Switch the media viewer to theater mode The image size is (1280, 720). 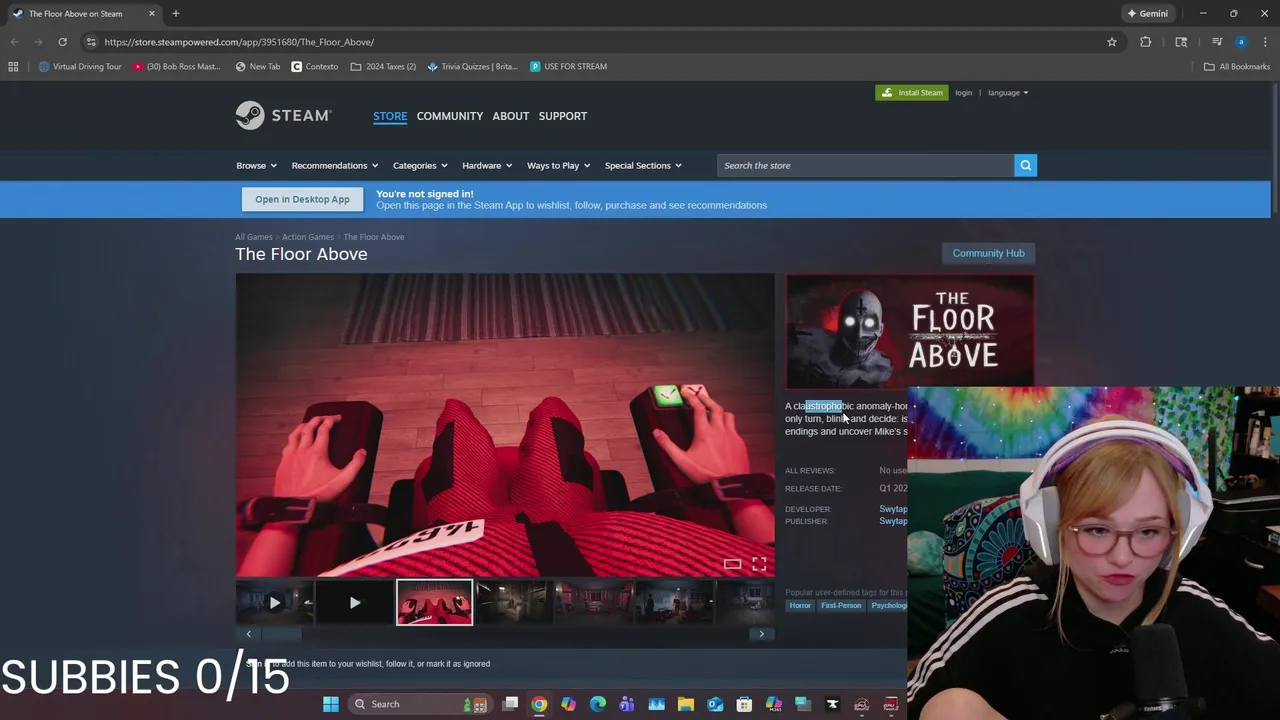(x=732, y=565)
